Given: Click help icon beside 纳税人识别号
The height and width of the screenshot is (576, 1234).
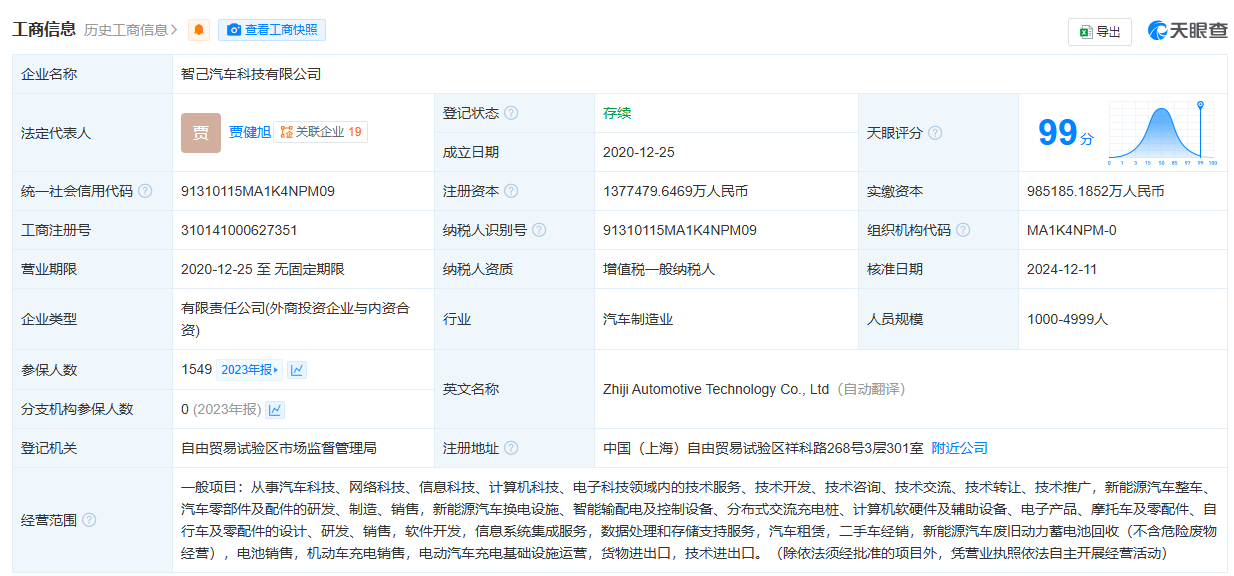Looking at the screenshot, I should (539, 230).
